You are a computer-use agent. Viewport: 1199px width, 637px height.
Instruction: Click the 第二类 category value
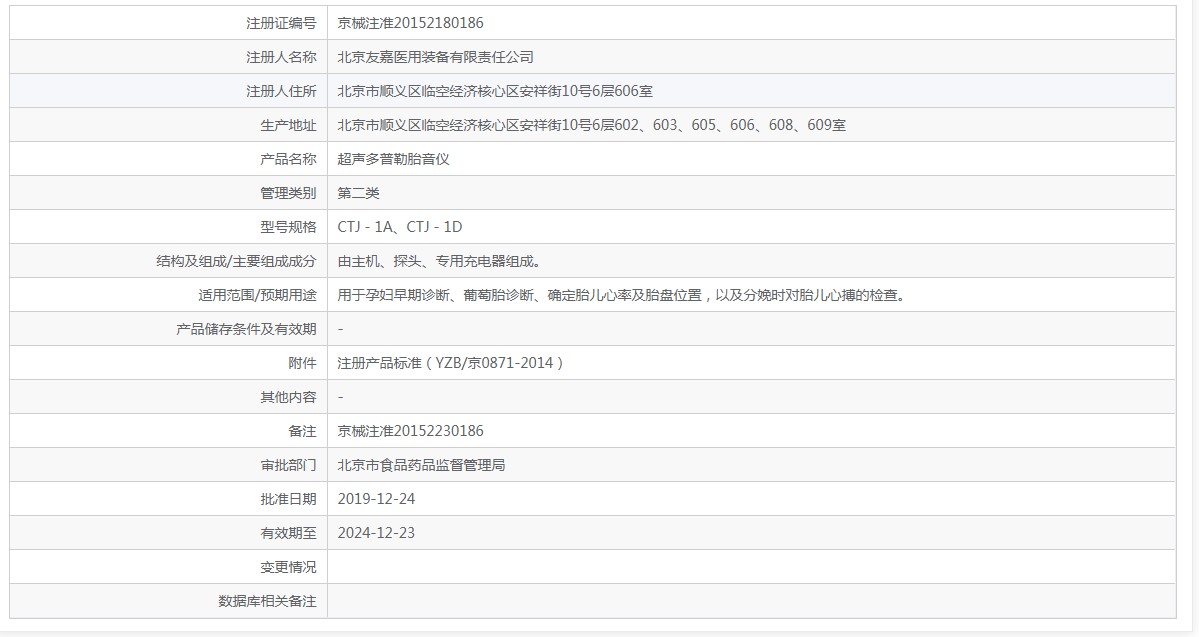coord(358,193)
